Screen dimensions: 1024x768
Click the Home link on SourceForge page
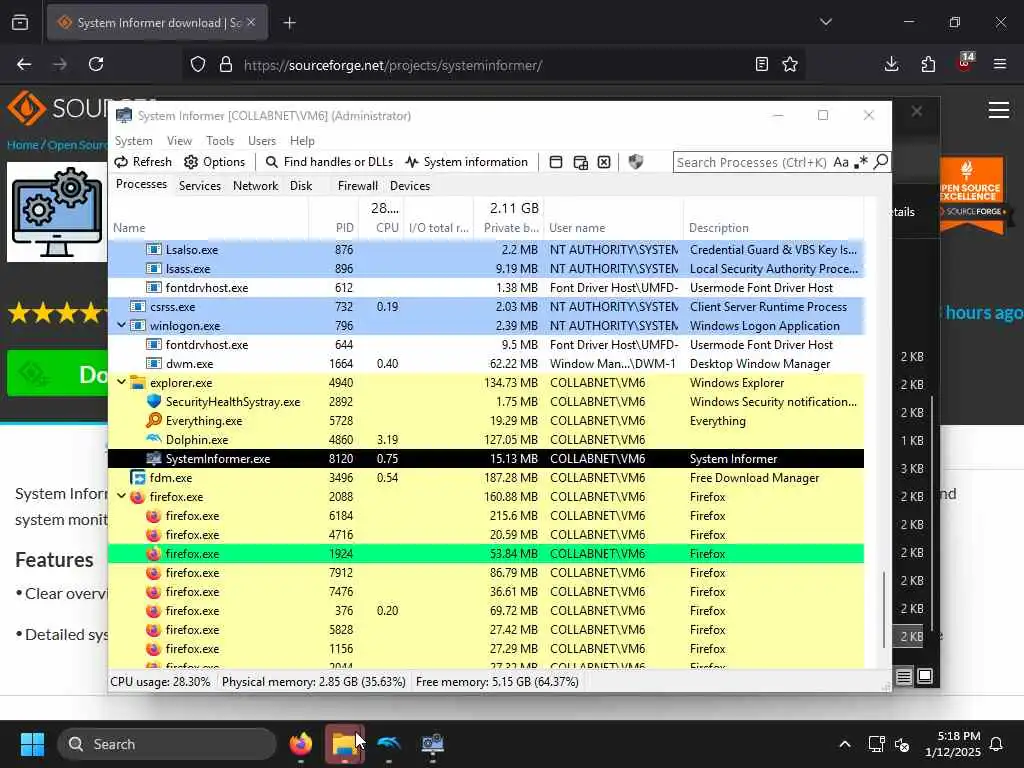pyautogui.click(x=22, y=145)
